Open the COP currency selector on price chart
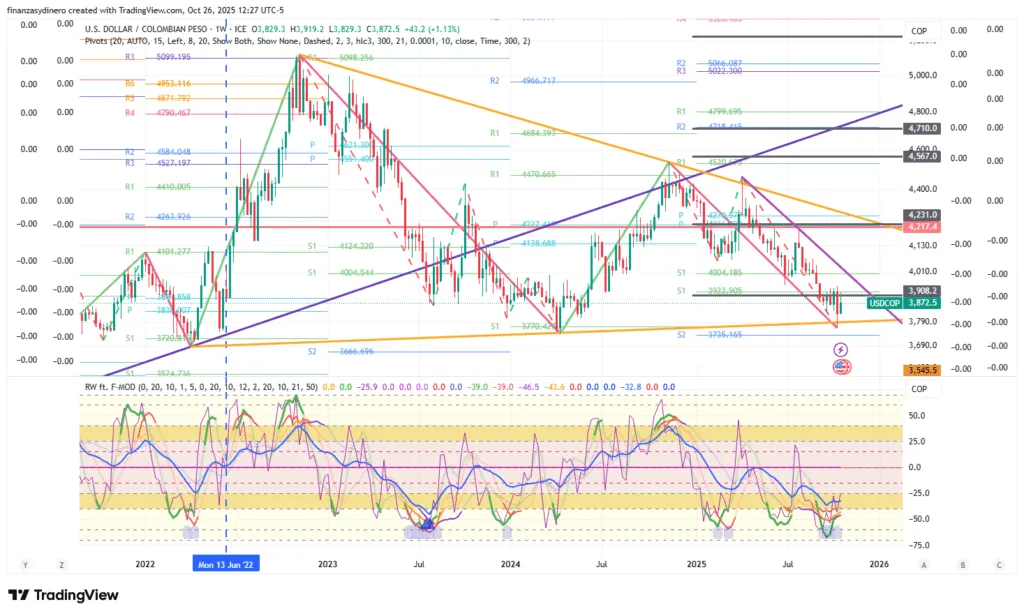The image size is (1024, 616). coord(918,31)
